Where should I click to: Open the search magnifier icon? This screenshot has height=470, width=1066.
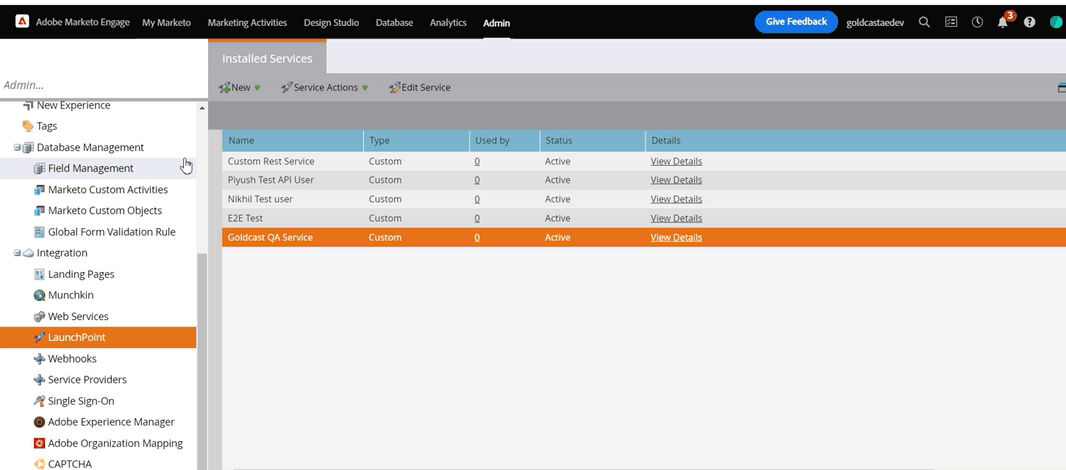pyautogui.click(x=924, y=22)
